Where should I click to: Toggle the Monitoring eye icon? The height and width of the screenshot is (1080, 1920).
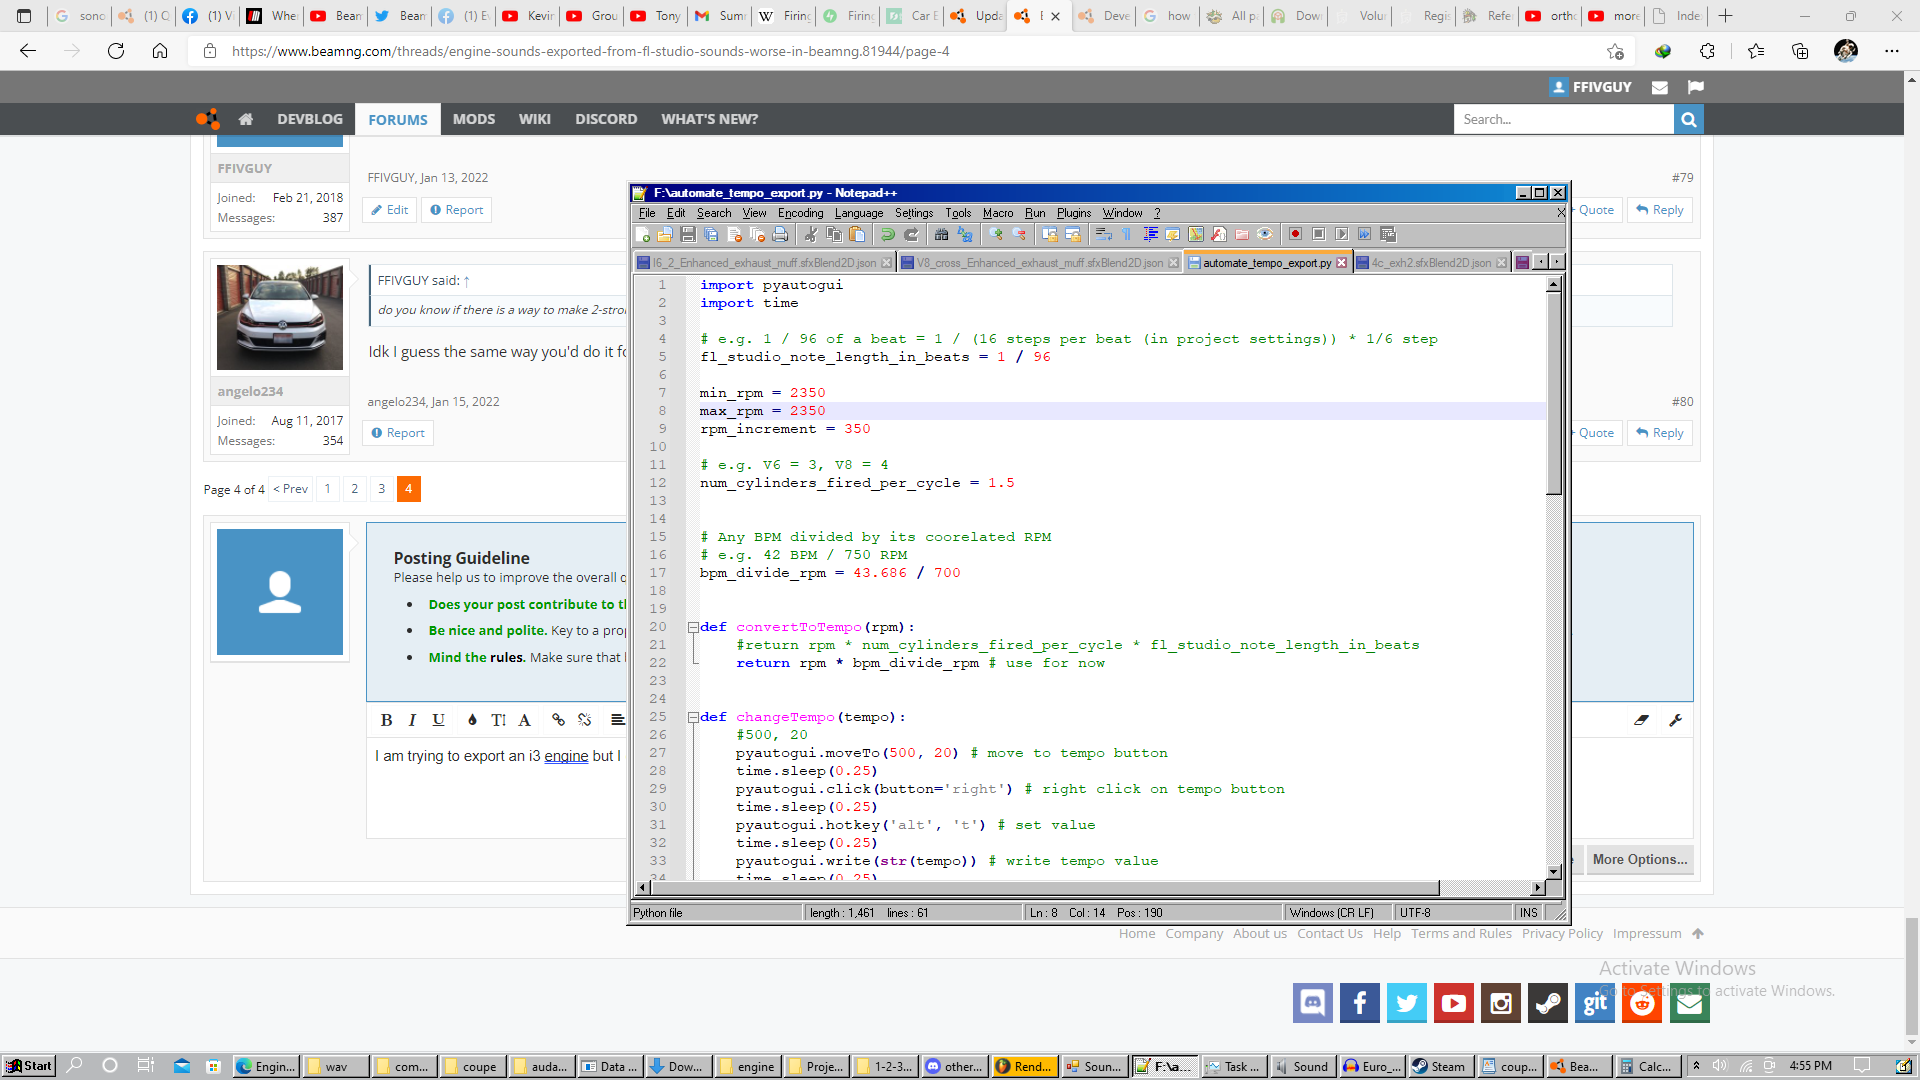point(1265,234)
